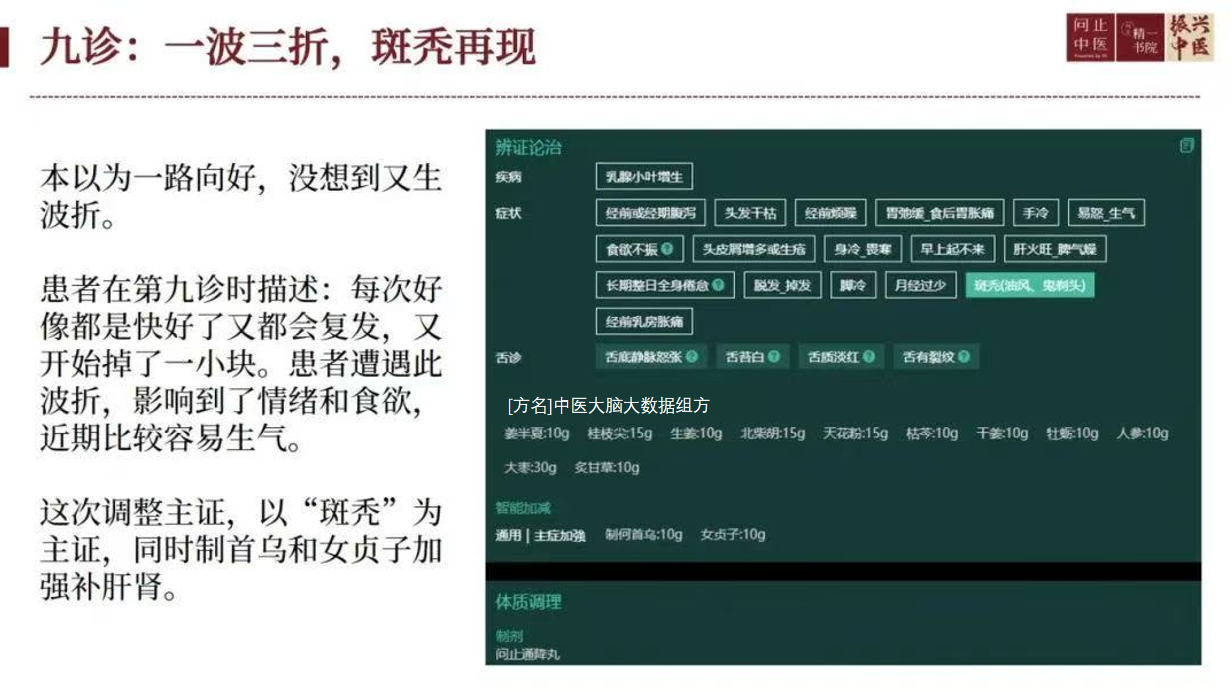1232x694 pixels.
Task: Click the help icon beside 舌底静脉怒张
Action: point(691,356)
